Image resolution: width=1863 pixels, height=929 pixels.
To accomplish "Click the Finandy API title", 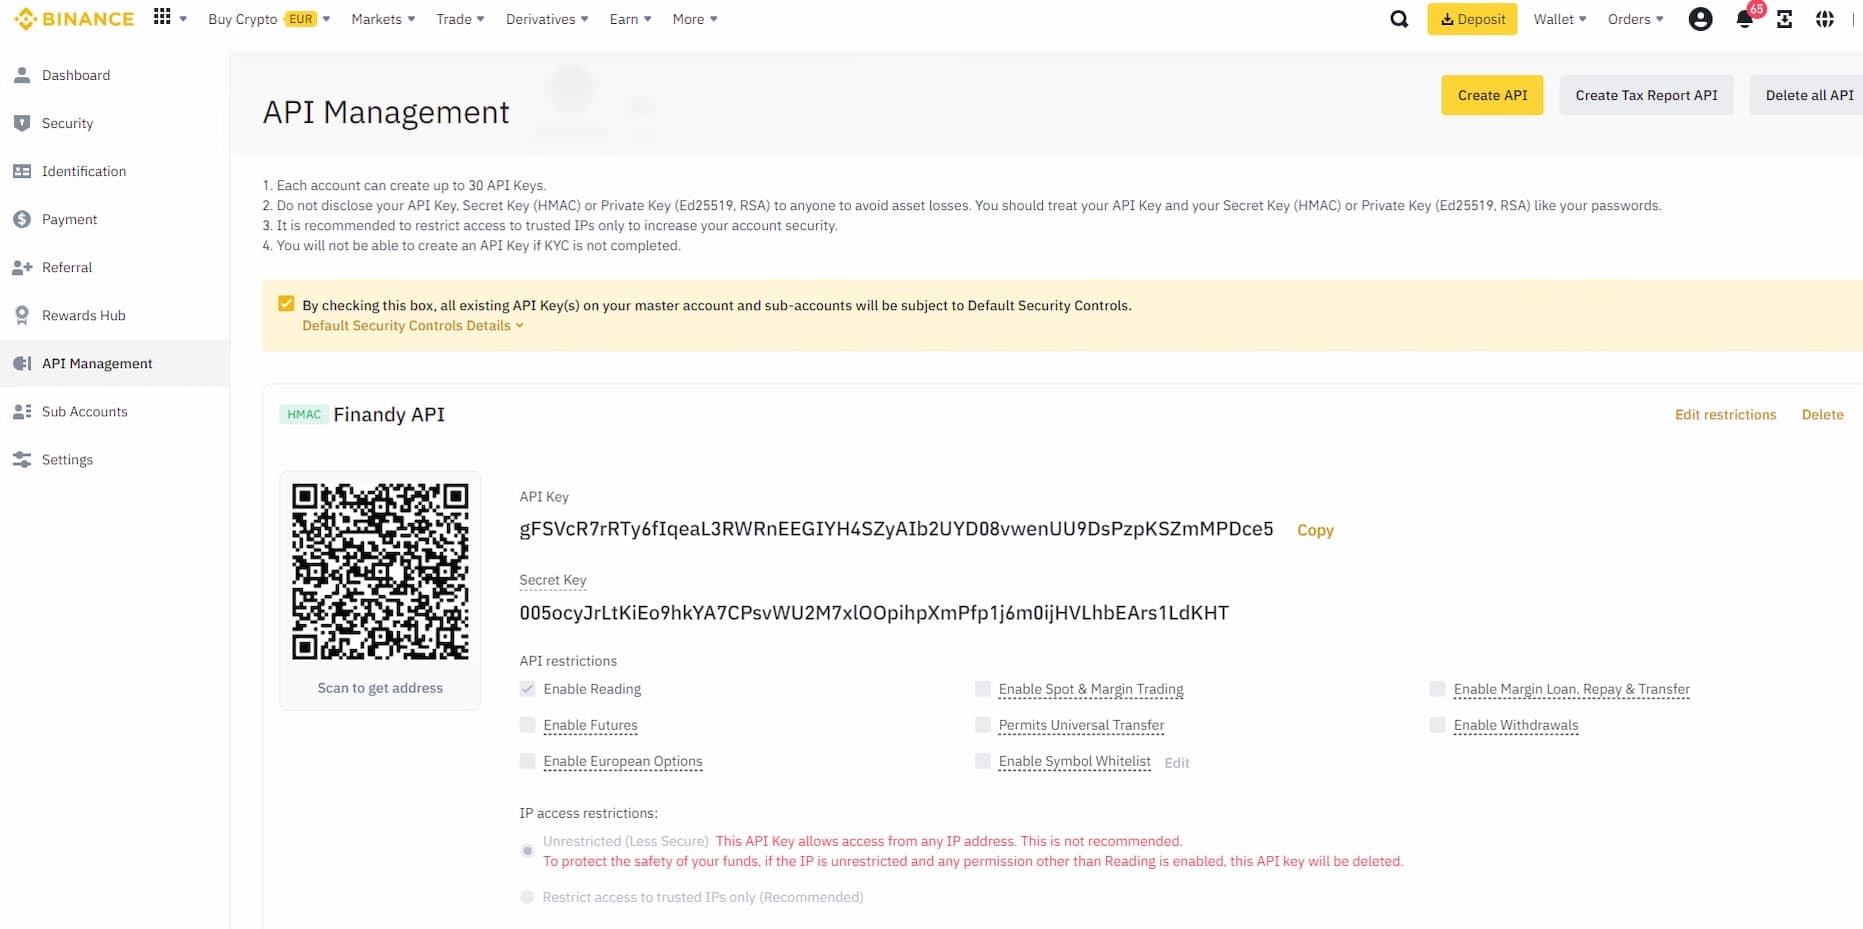I will pyautogui.click(x=389, y=414).
